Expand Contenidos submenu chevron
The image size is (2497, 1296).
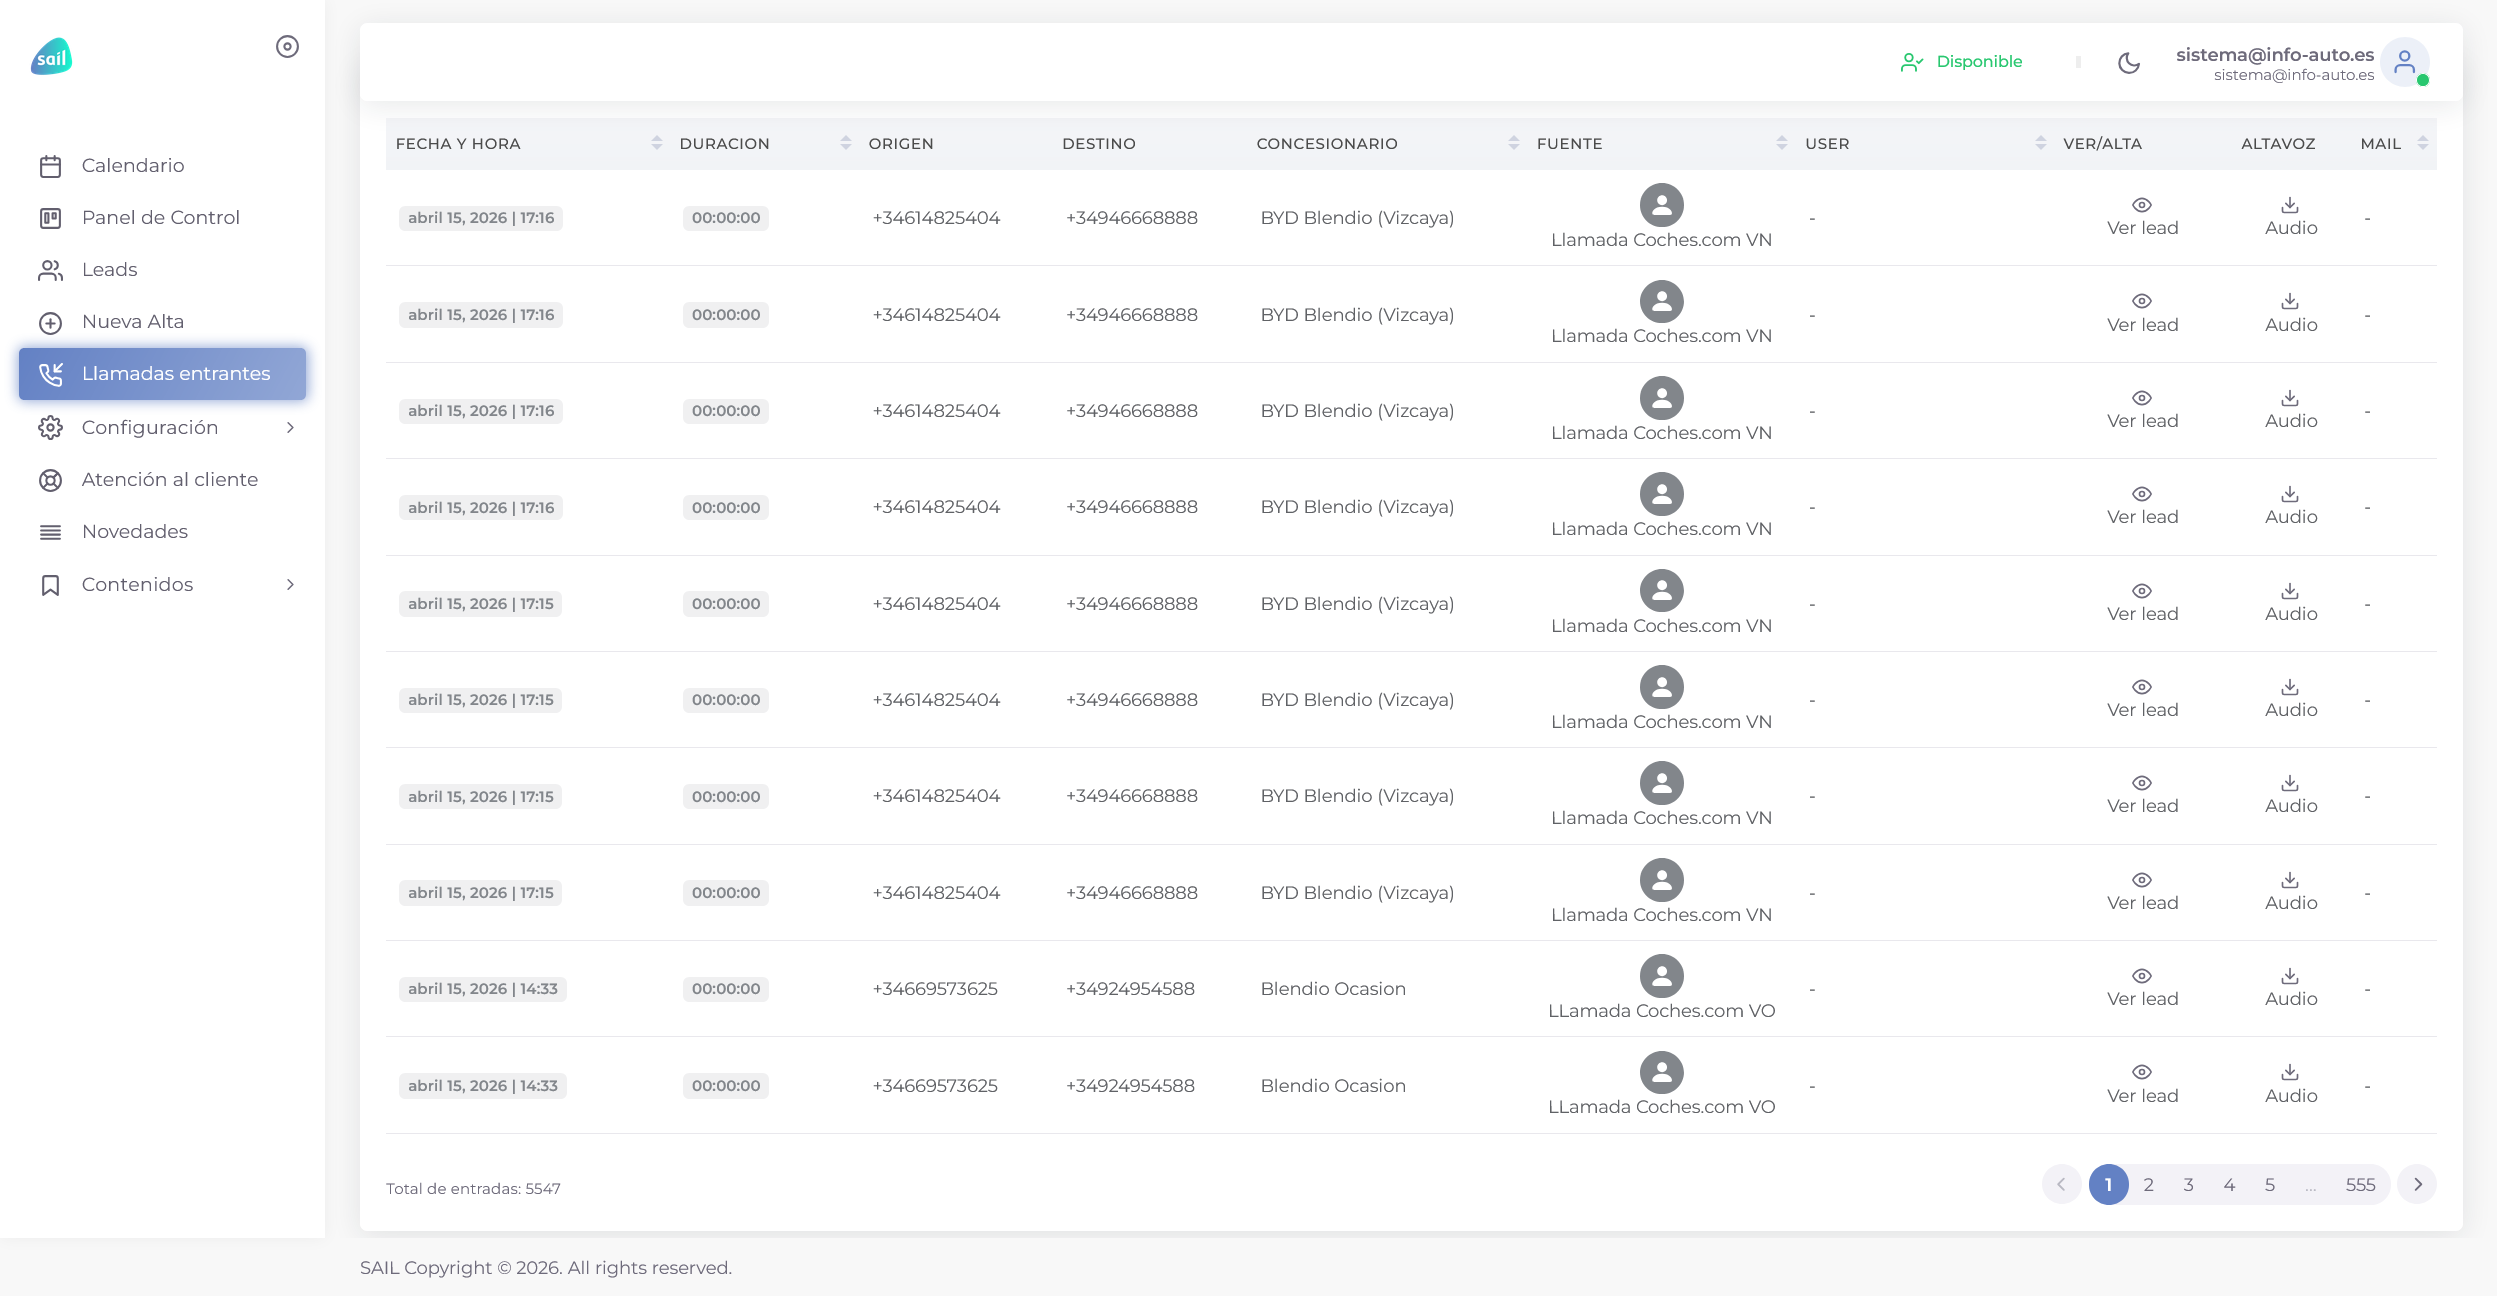point(290,584)
